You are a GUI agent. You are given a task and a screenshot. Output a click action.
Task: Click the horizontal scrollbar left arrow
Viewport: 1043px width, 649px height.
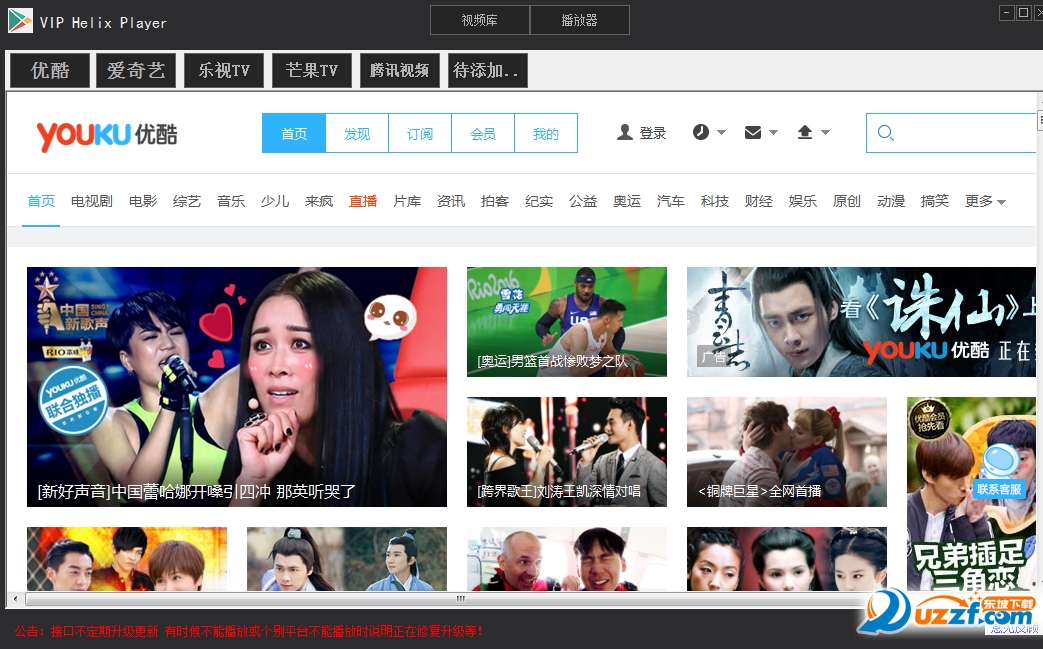(16, 599)
